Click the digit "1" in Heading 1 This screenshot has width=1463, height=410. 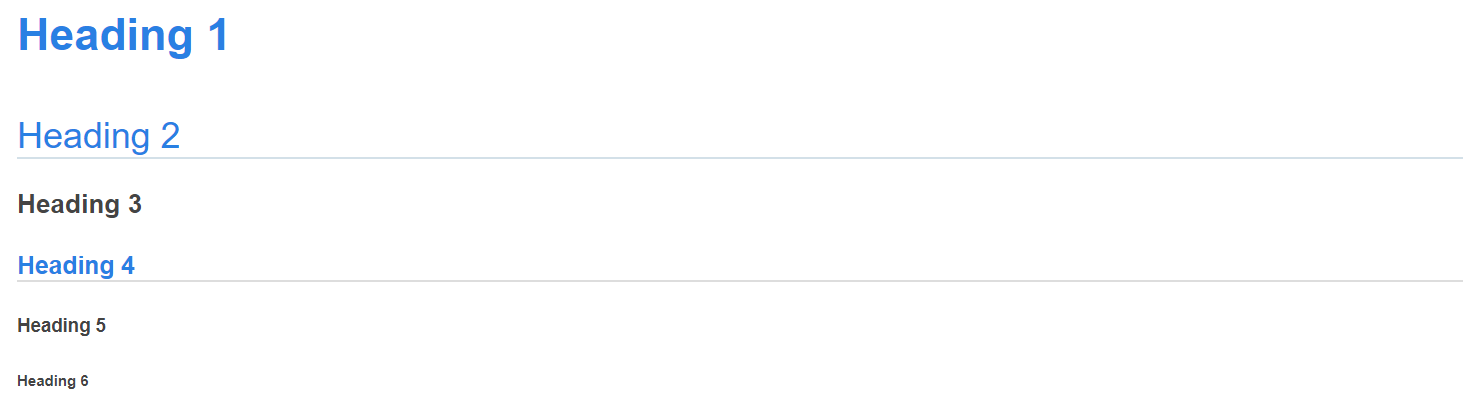(x=217, y=36)
